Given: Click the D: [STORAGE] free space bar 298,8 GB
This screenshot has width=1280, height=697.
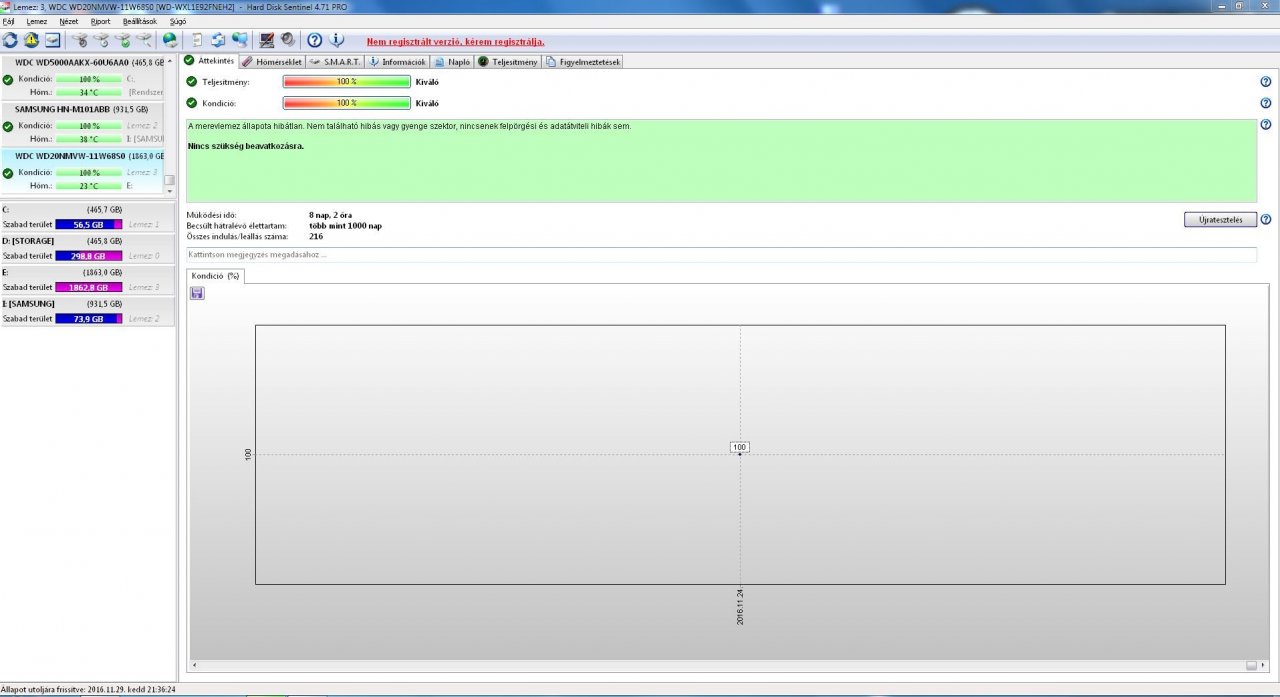Looking at the screenshot, I should (89, 256).
